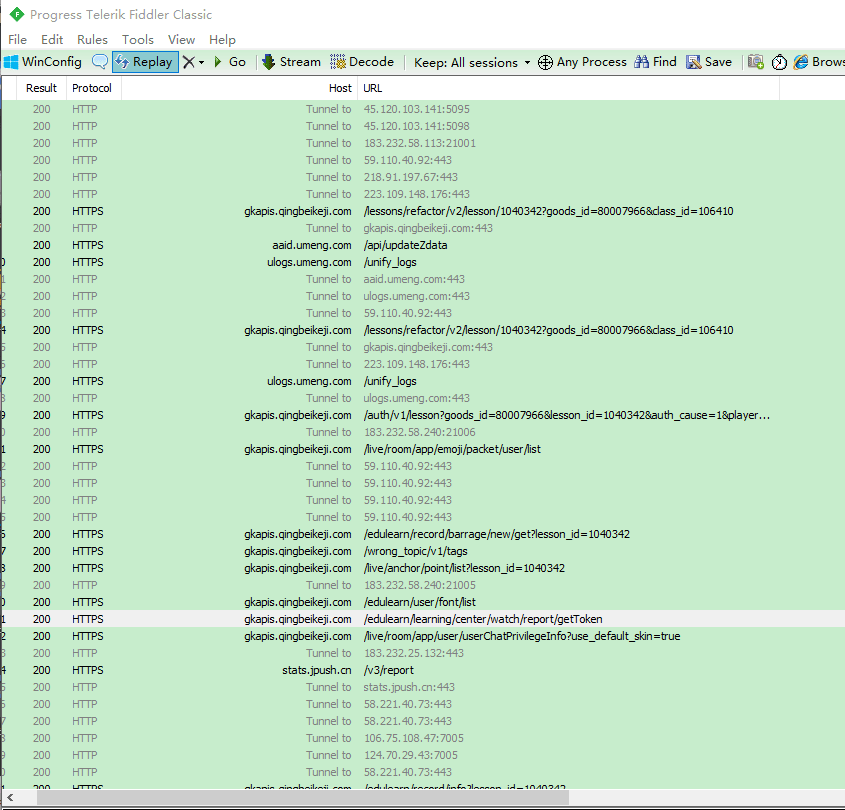Open the Tools menu
This screenshot has height=810, width=845.
(137, 39)
